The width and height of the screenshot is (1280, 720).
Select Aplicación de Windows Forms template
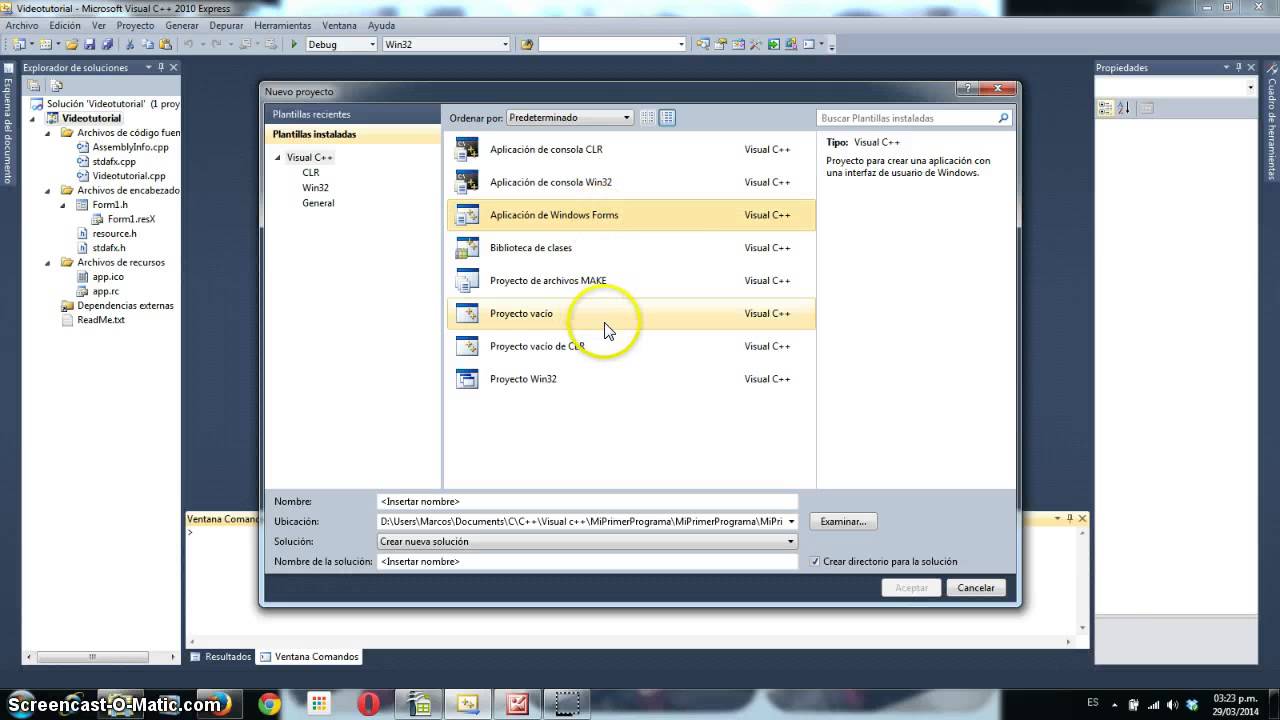click(x=631, y=215)
